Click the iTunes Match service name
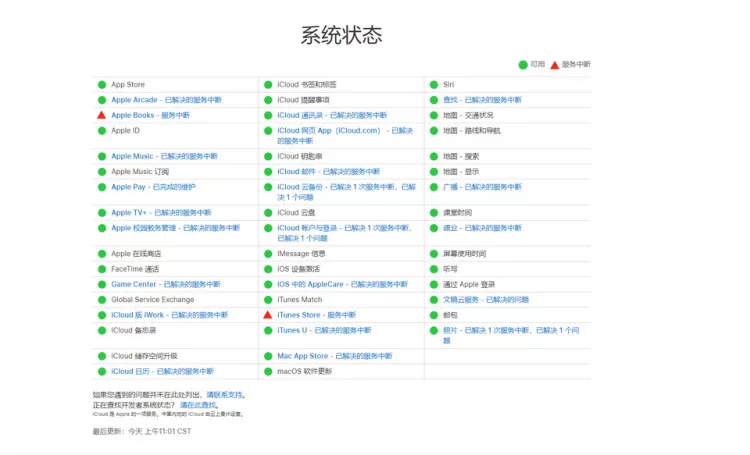The width and height of the screenshot is (750, 455). 300,300
